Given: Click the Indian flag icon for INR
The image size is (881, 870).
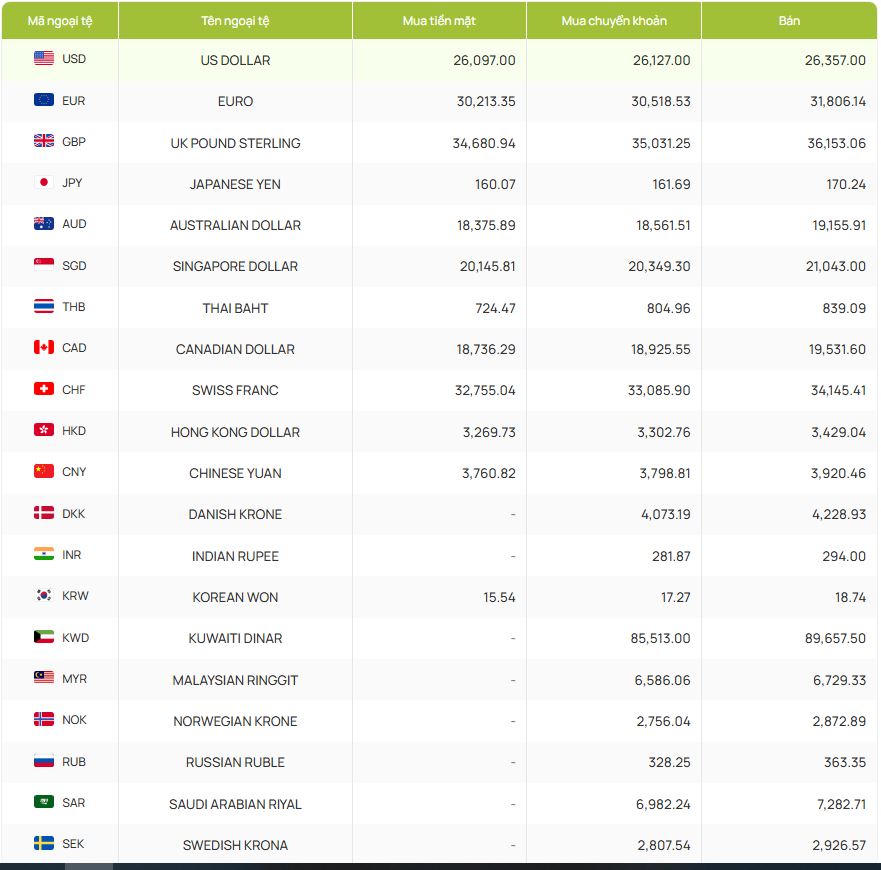Looking at the screenshot, I should point(44,554).
